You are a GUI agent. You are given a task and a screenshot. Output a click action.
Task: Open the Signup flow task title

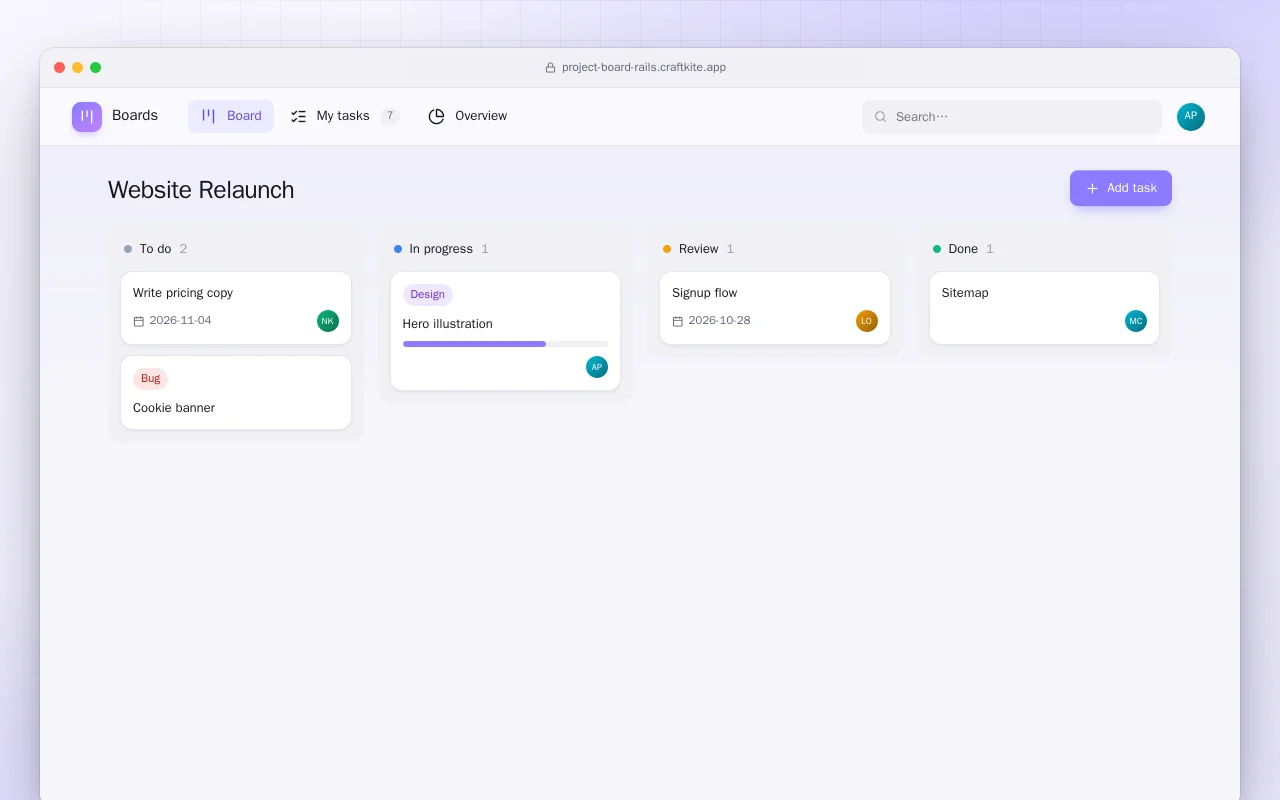705,293
